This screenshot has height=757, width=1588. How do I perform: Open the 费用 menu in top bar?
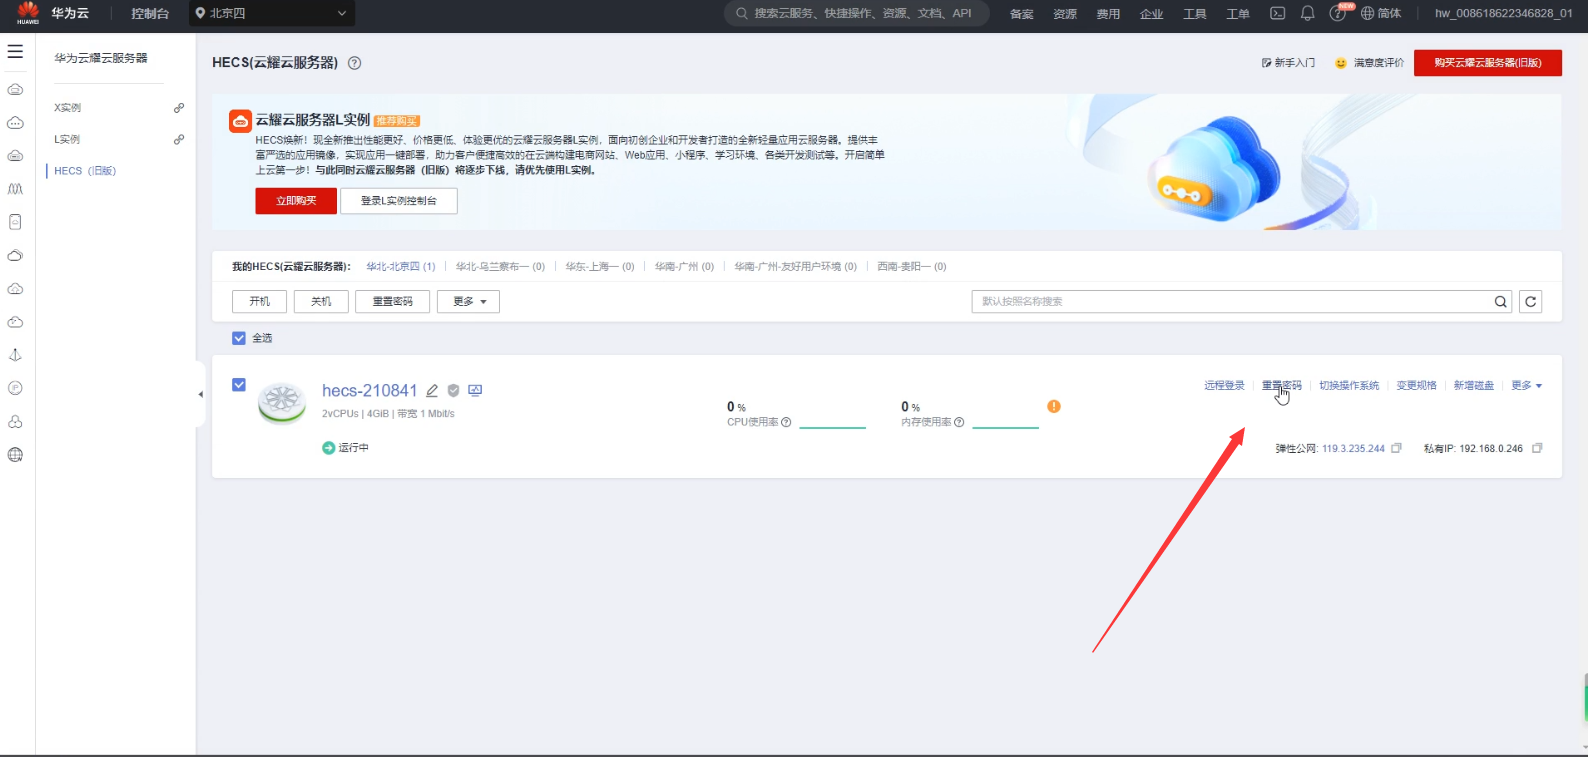(x=1108, y=14)
